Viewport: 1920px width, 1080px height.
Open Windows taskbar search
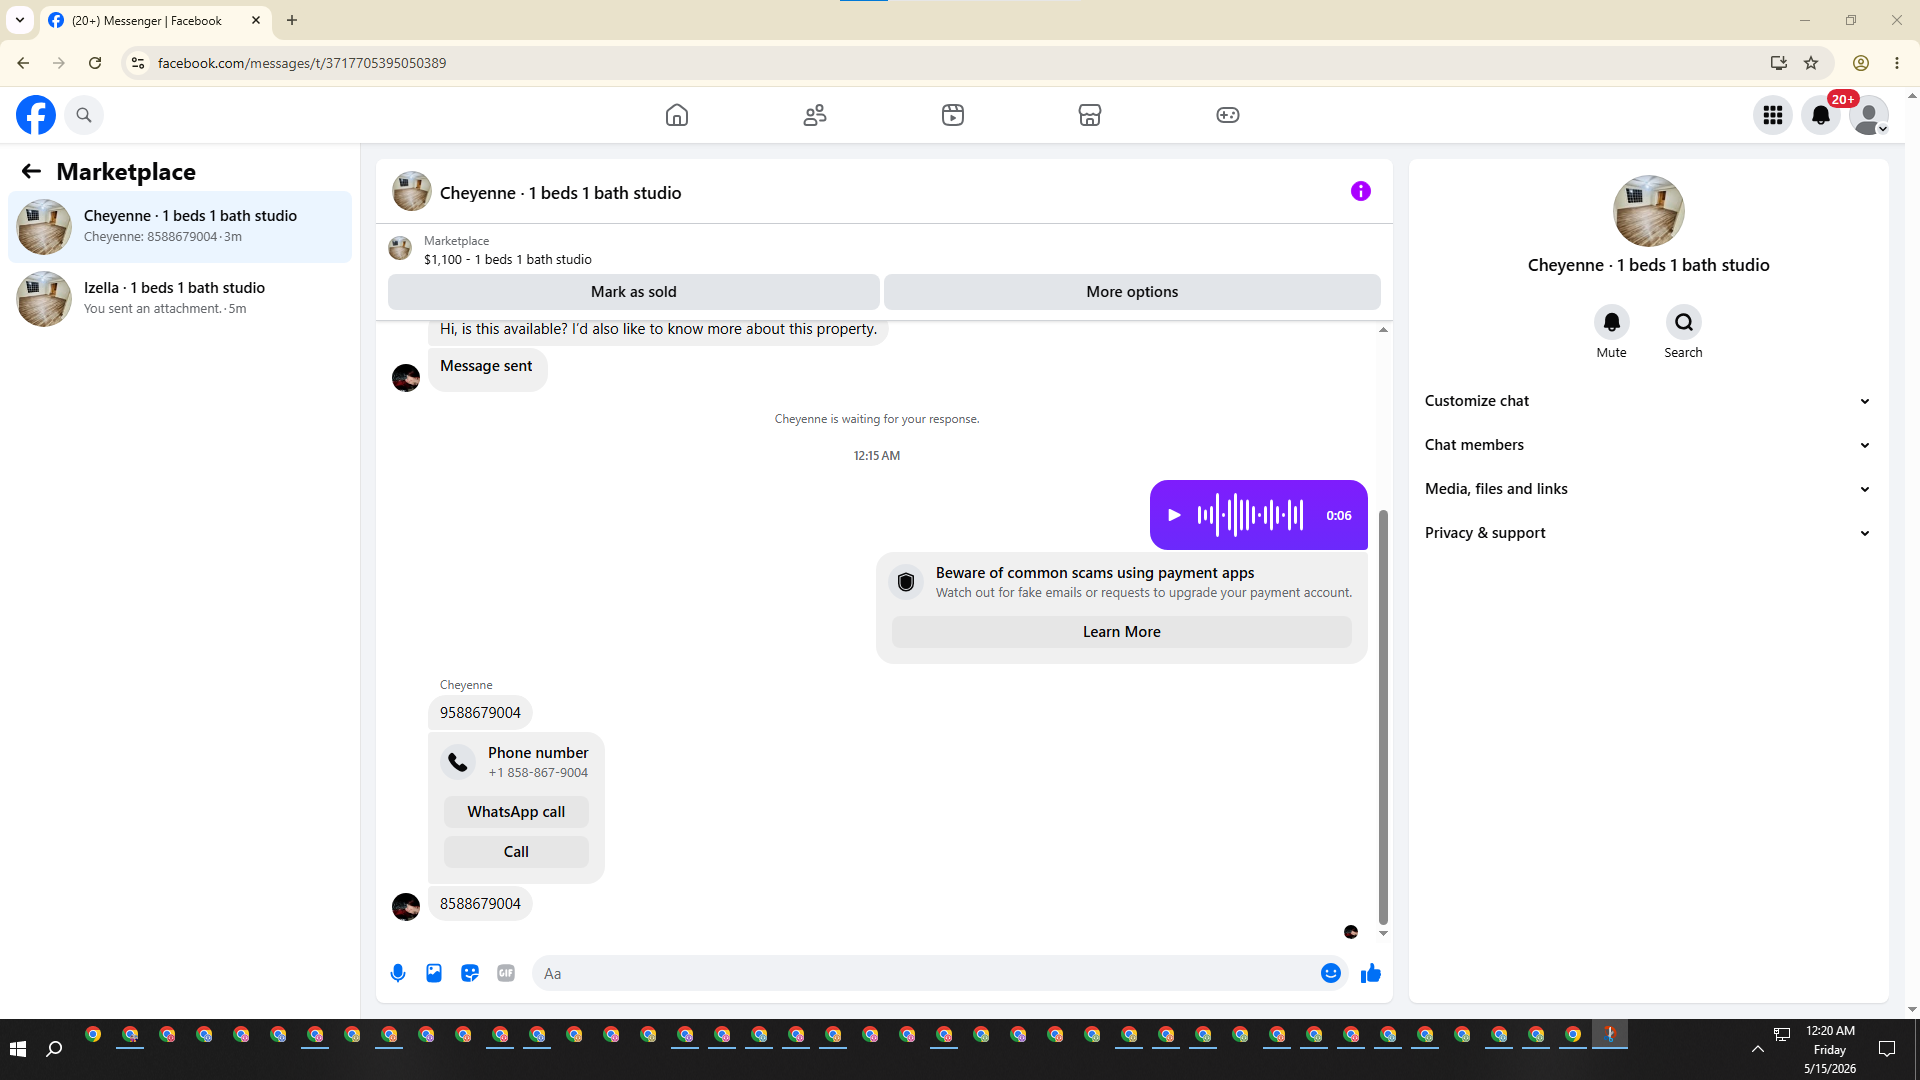[55, 1049]
